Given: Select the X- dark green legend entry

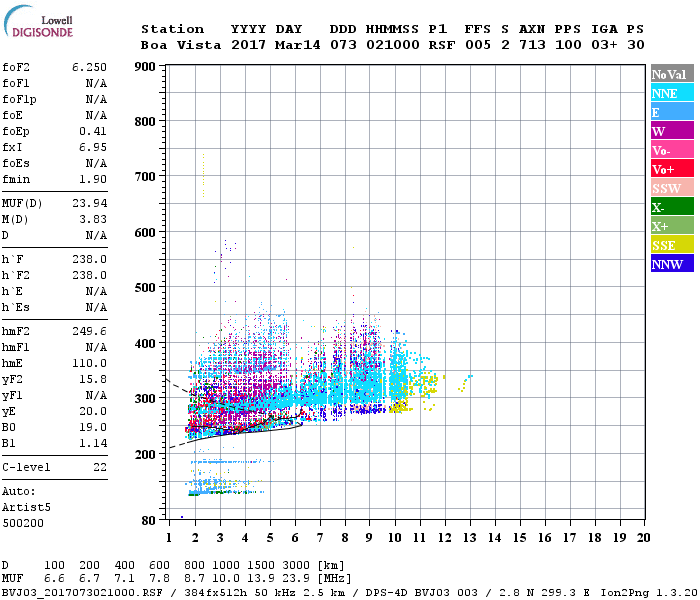Looking at the screenshot, I should [x=671, y=207].
